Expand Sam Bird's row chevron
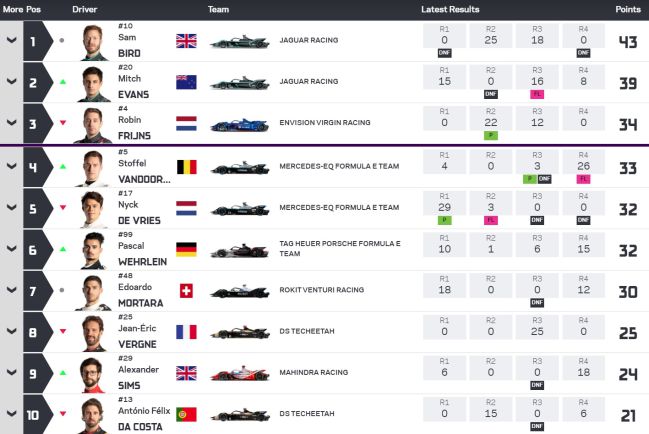Viewport: 649px width, 434px height. pos(11,41)
